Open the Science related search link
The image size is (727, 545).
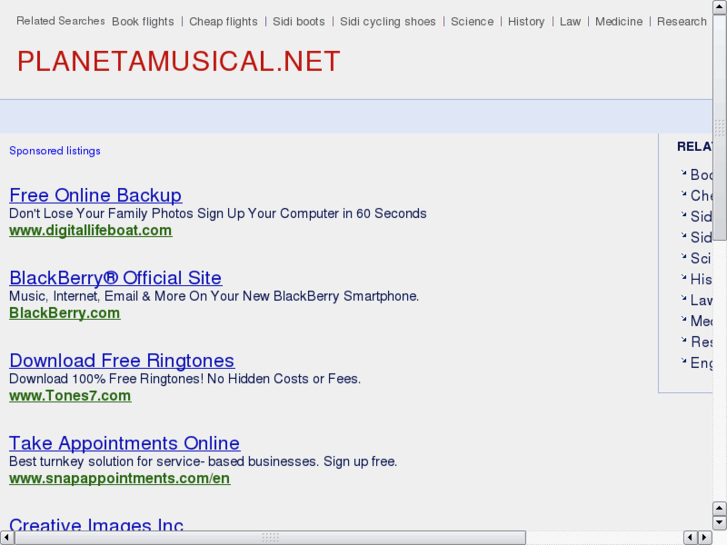pyautogui.click(x=472, y=22)
